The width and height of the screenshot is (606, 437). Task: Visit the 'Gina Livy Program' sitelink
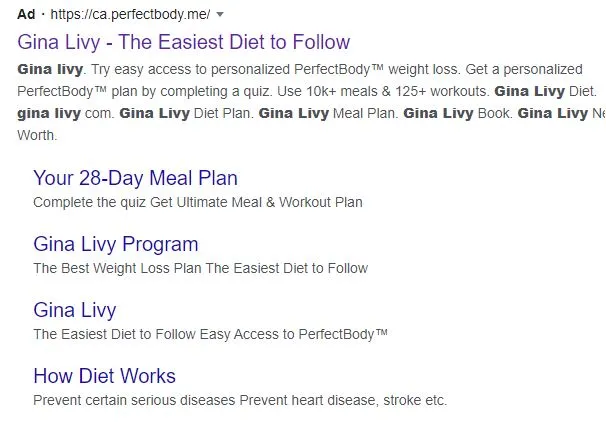tap(116, 244)
